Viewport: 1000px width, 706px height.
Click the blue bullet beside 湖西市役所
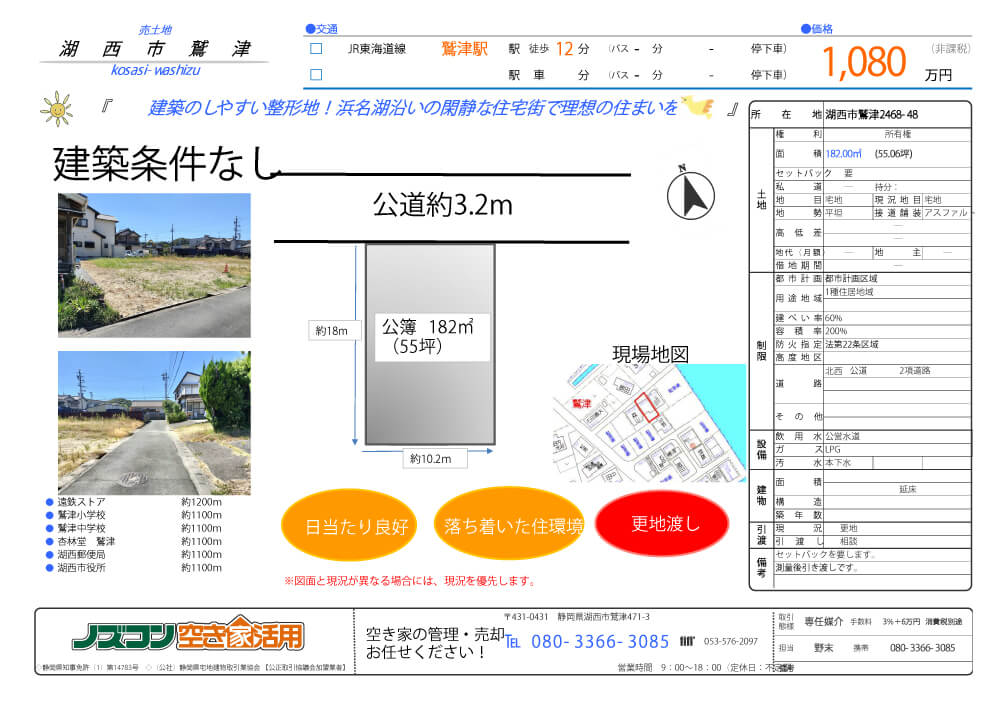click(x=49, y=567)
